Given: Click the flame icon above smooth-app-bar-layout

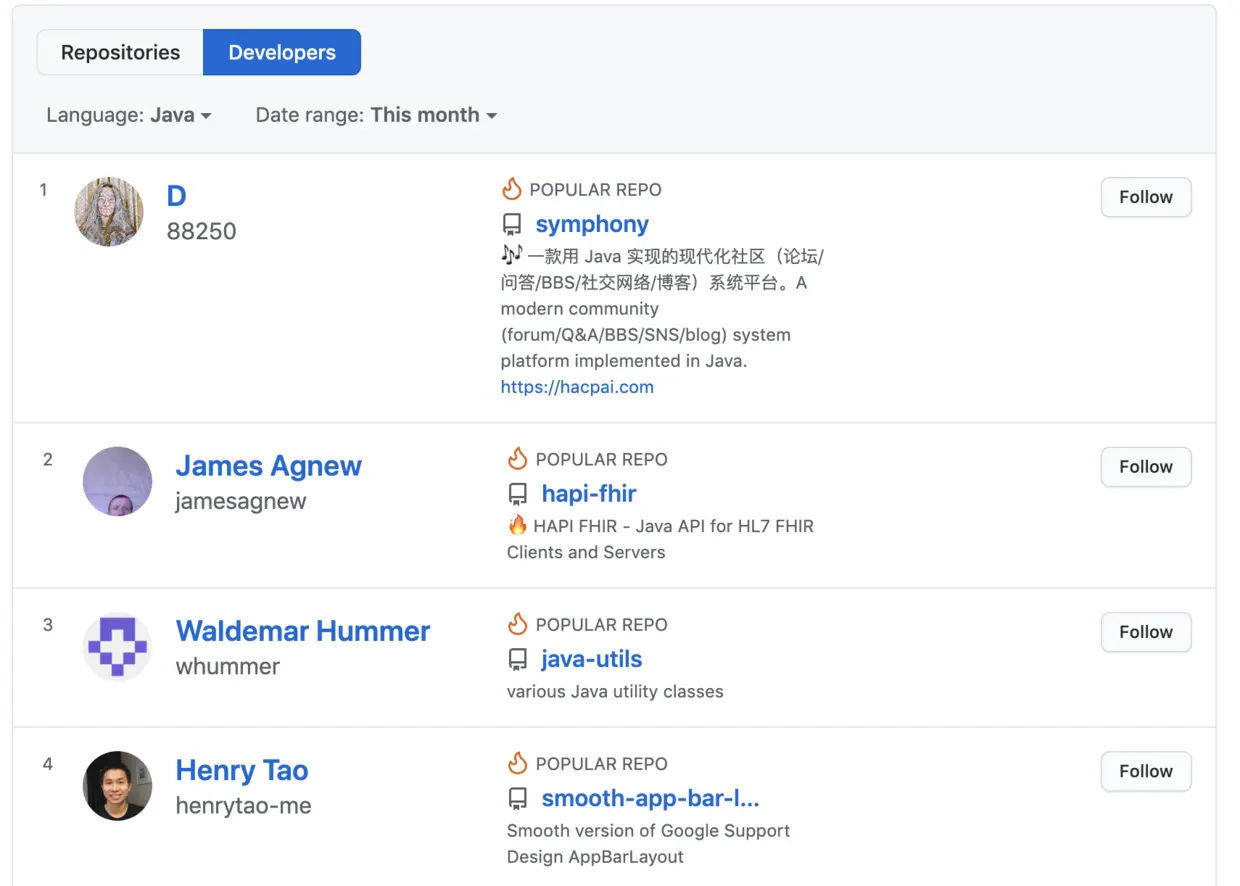Looking at the screenshot, I should pyautogui.click(x=517, y=764).
